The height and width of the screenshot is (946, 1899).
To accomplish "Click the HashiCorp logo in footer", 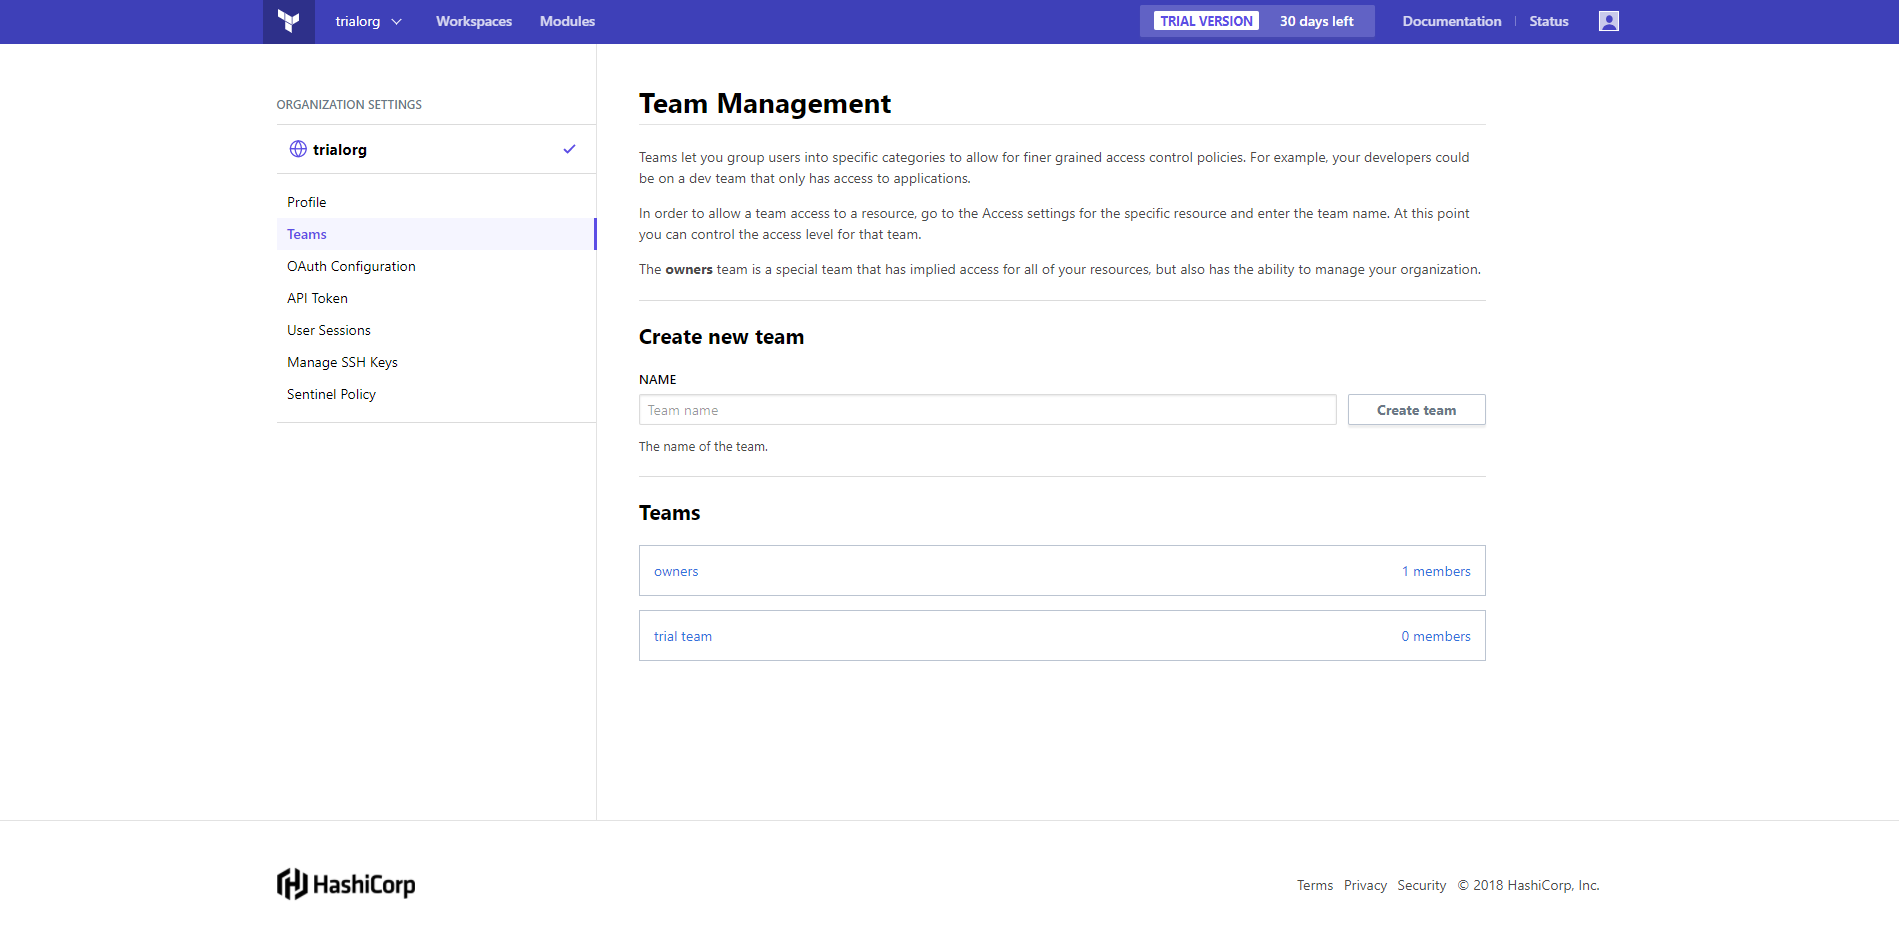I will pyautogui.click(x=346, y=884).
